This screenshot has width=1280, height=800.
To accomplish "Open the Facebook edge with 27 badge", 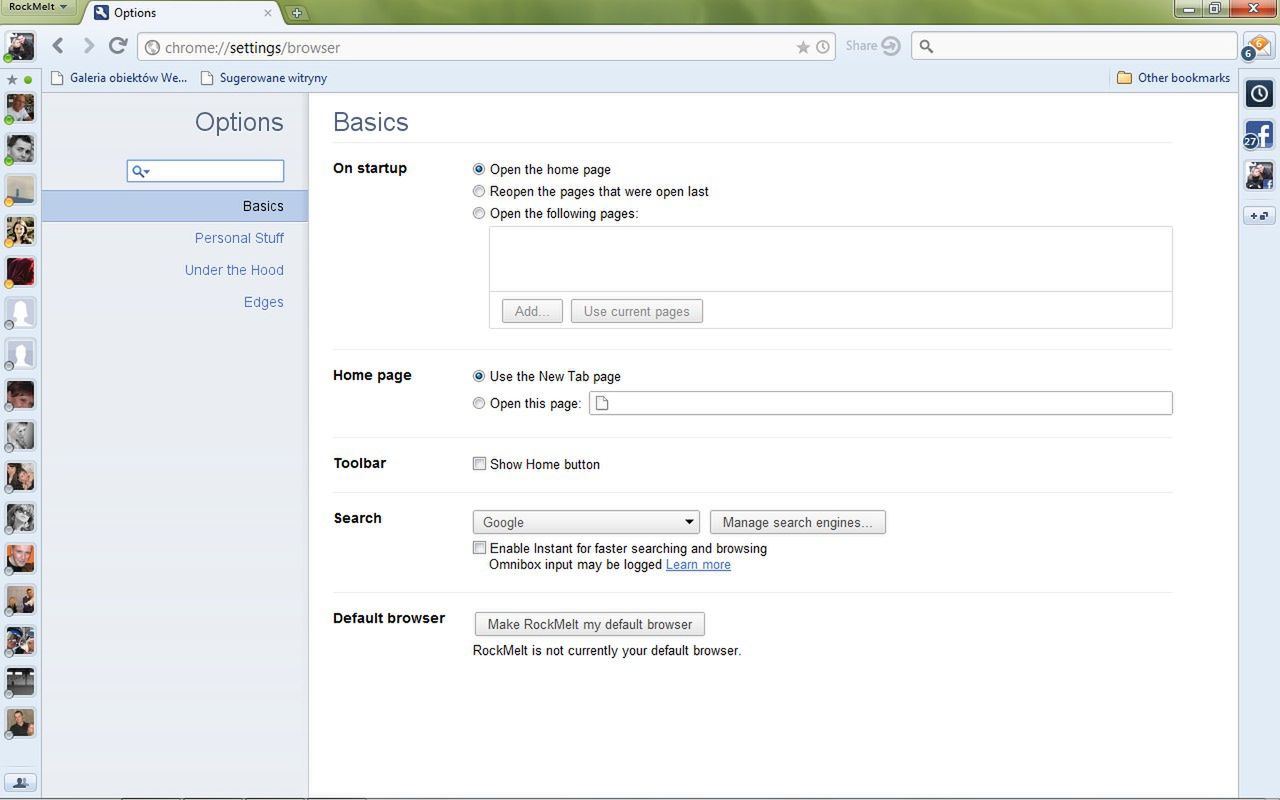I will [1258, 135].
